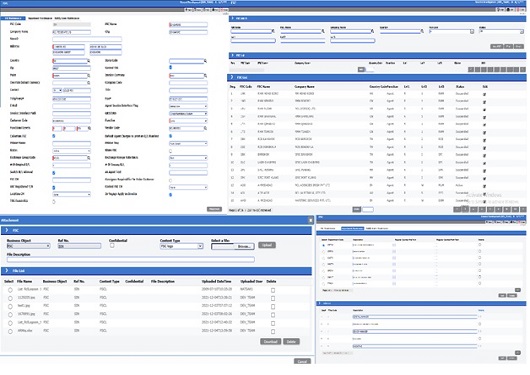Viewport: 530px width, 375px height.
Task: Select the radio button for the .xlsx file
Action: (x=10, y=332)
